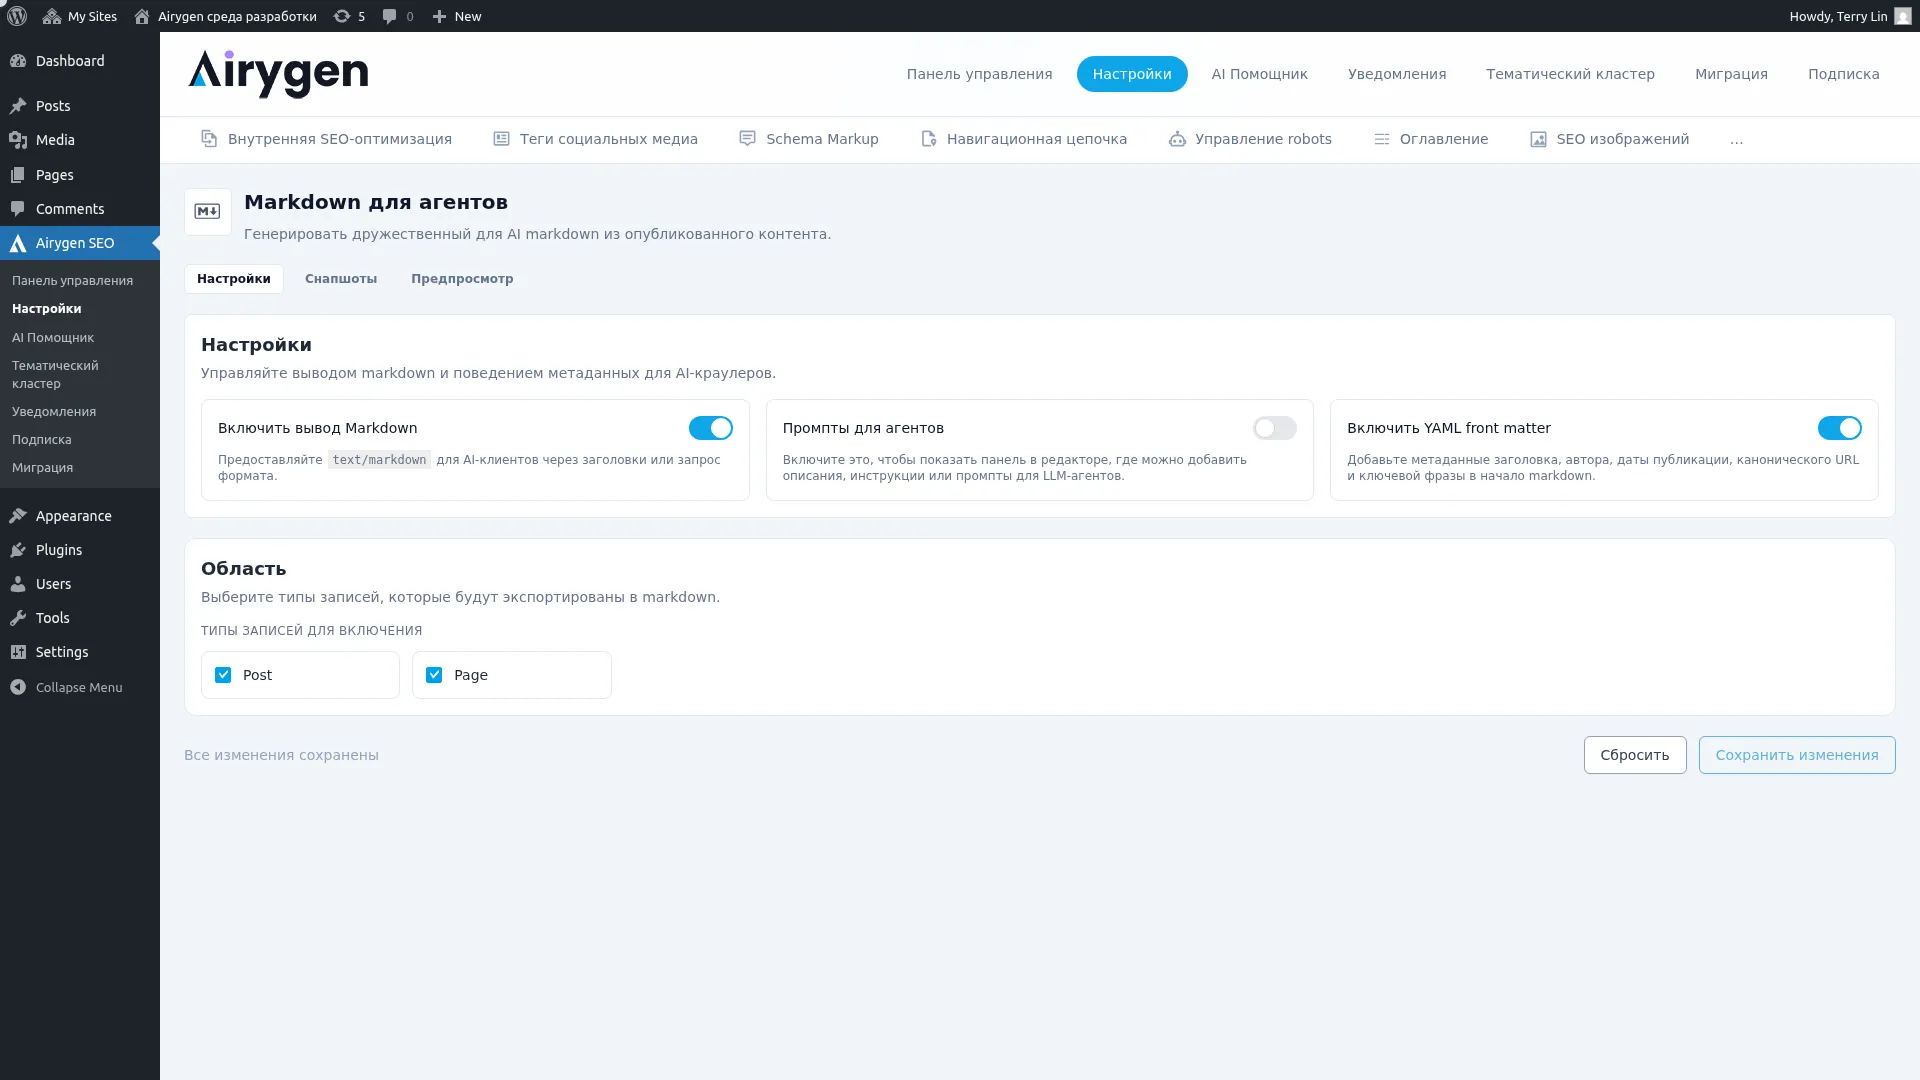Click "Все изменения сохранены" status text
Viewport: 1920px width, 1080px height.
(281, 755)
